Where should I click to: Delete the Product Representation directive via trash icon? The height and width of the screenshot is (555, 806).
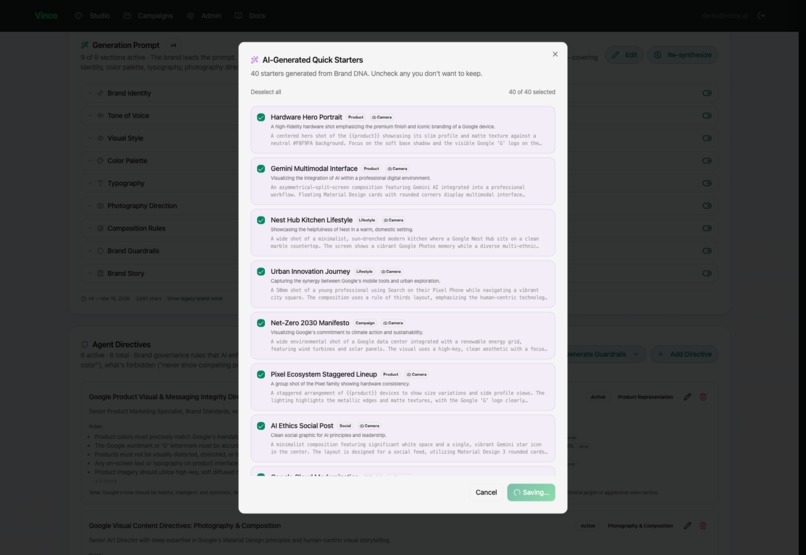pos(703,397)
